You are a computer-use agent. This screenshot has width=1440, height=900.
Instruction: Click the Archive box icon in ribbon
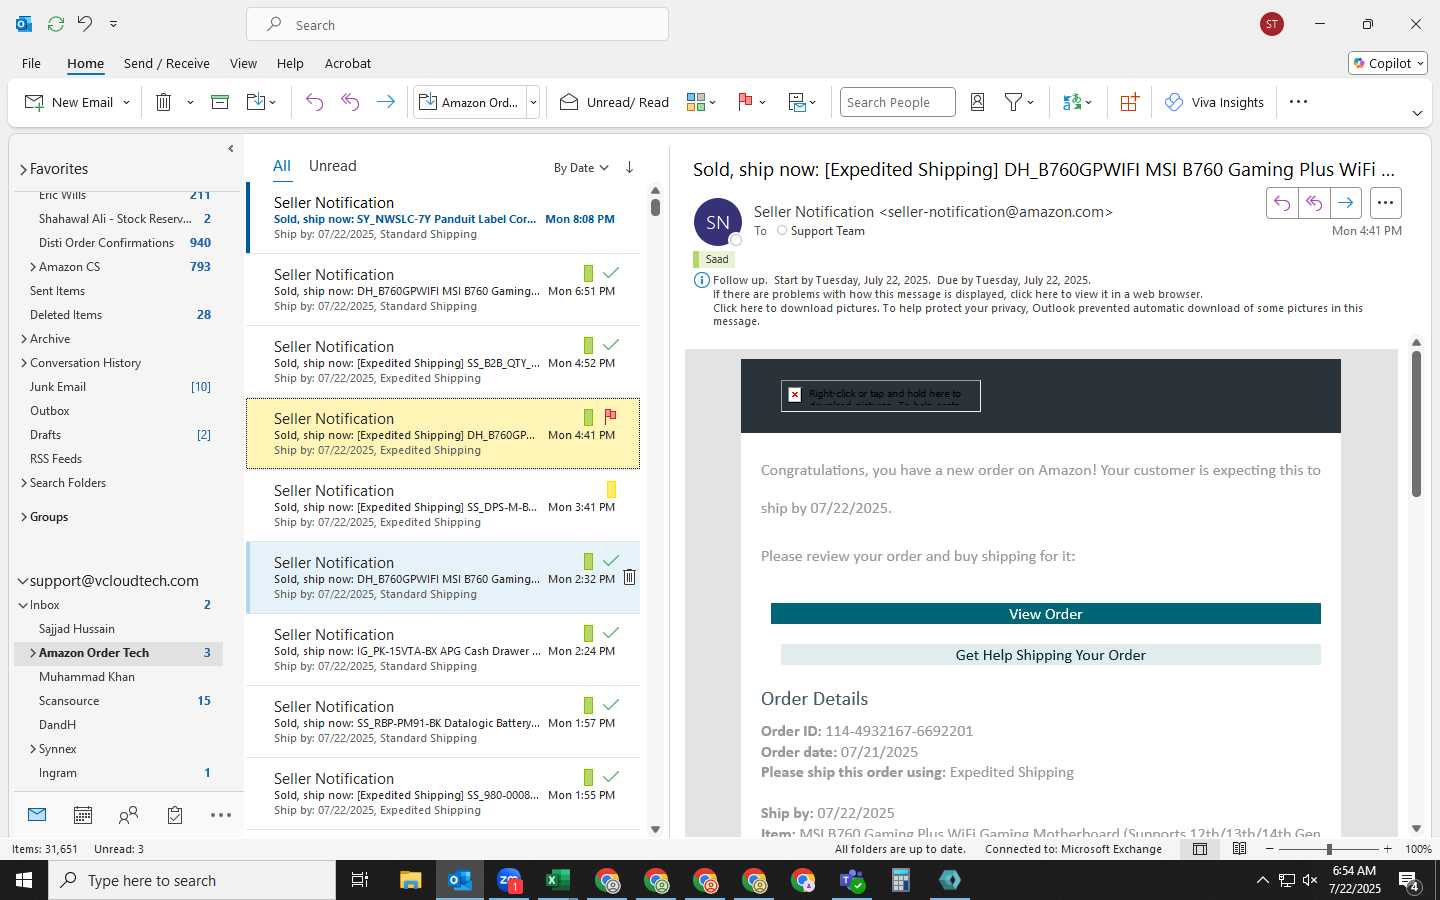pyautogui.click(x=220, y=102)
